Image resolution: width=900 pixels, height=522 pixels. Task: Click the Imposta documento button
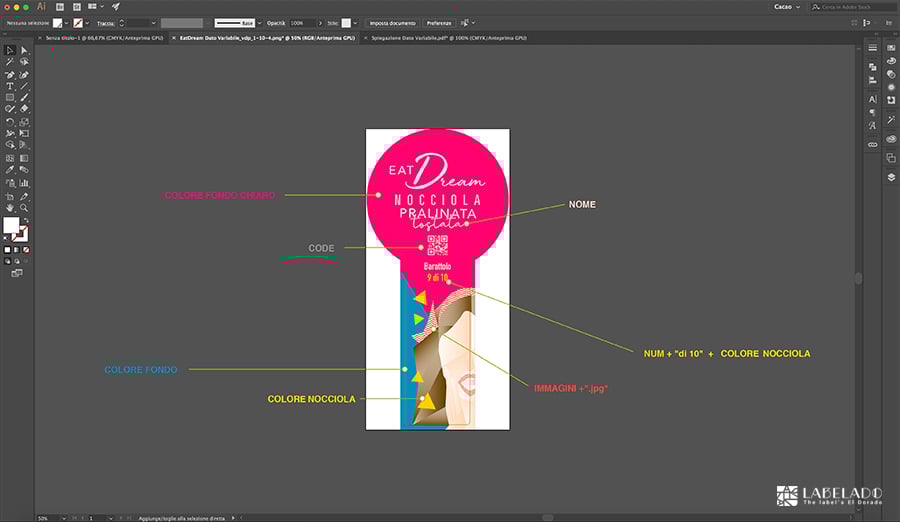click(x=393, y=24)
